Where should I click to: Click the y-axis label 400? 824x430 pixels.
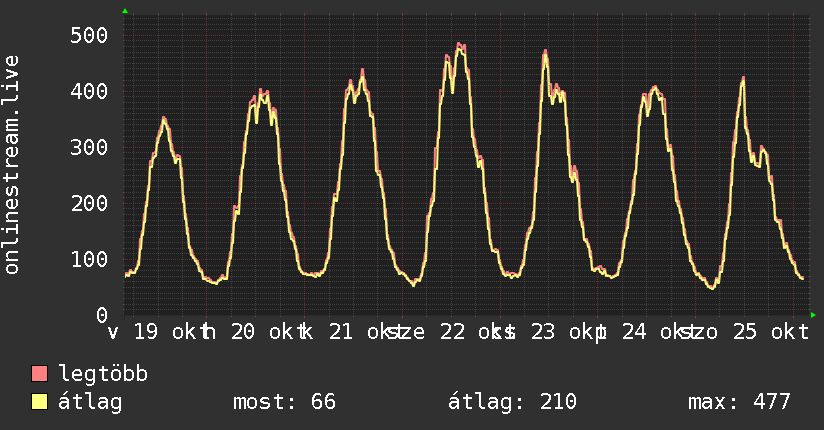pos(89,91)
